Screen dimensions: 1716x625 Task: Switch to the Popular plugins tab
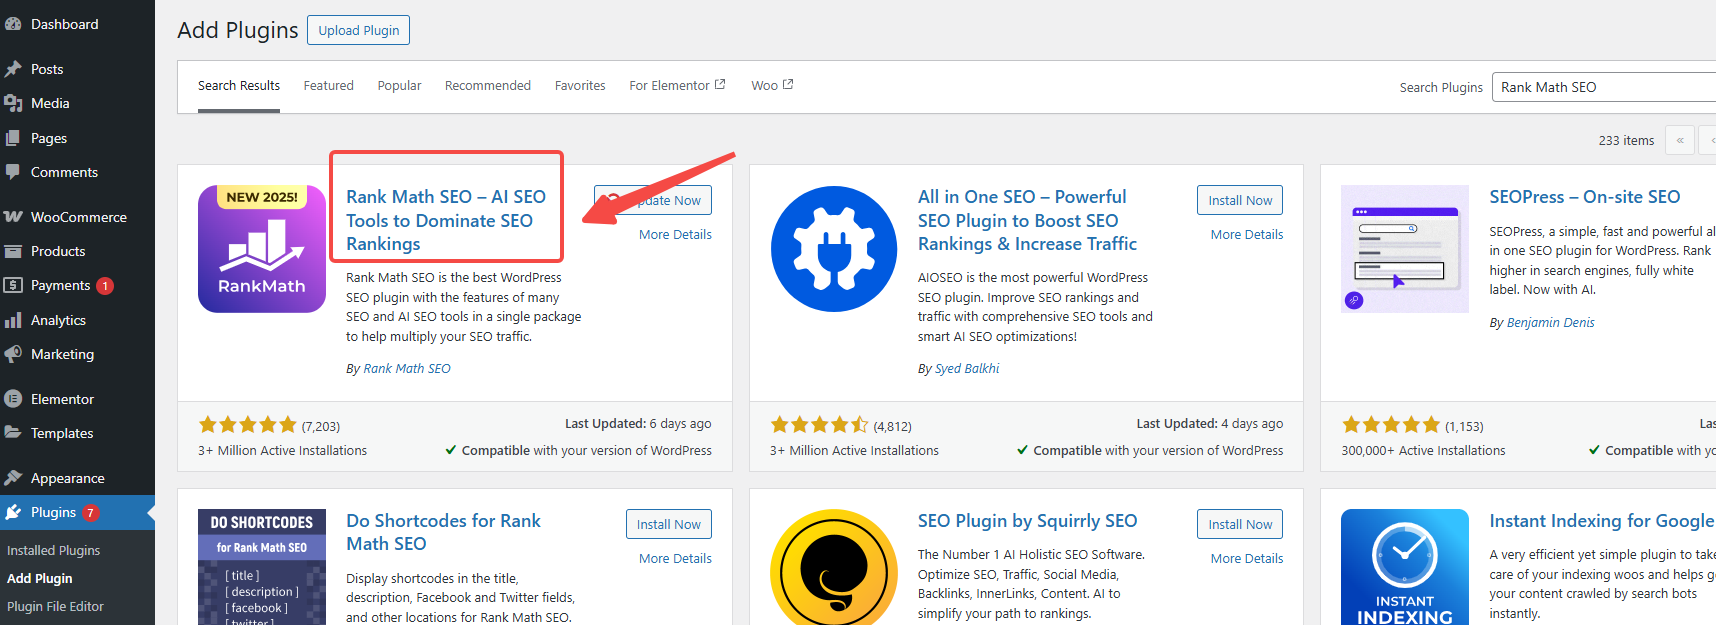pos(399,86)
